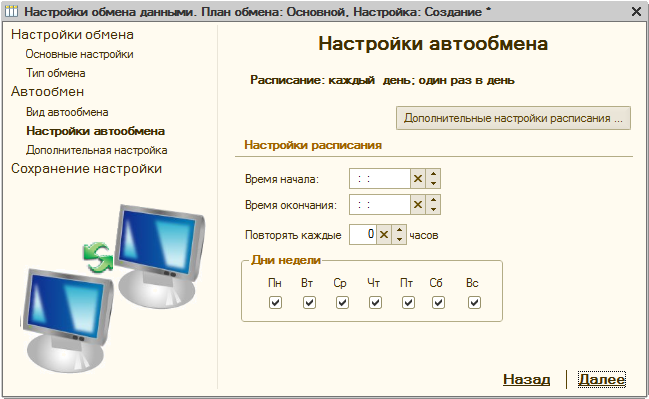Open Дополнительная настройка step

click(x=96, y=150)
